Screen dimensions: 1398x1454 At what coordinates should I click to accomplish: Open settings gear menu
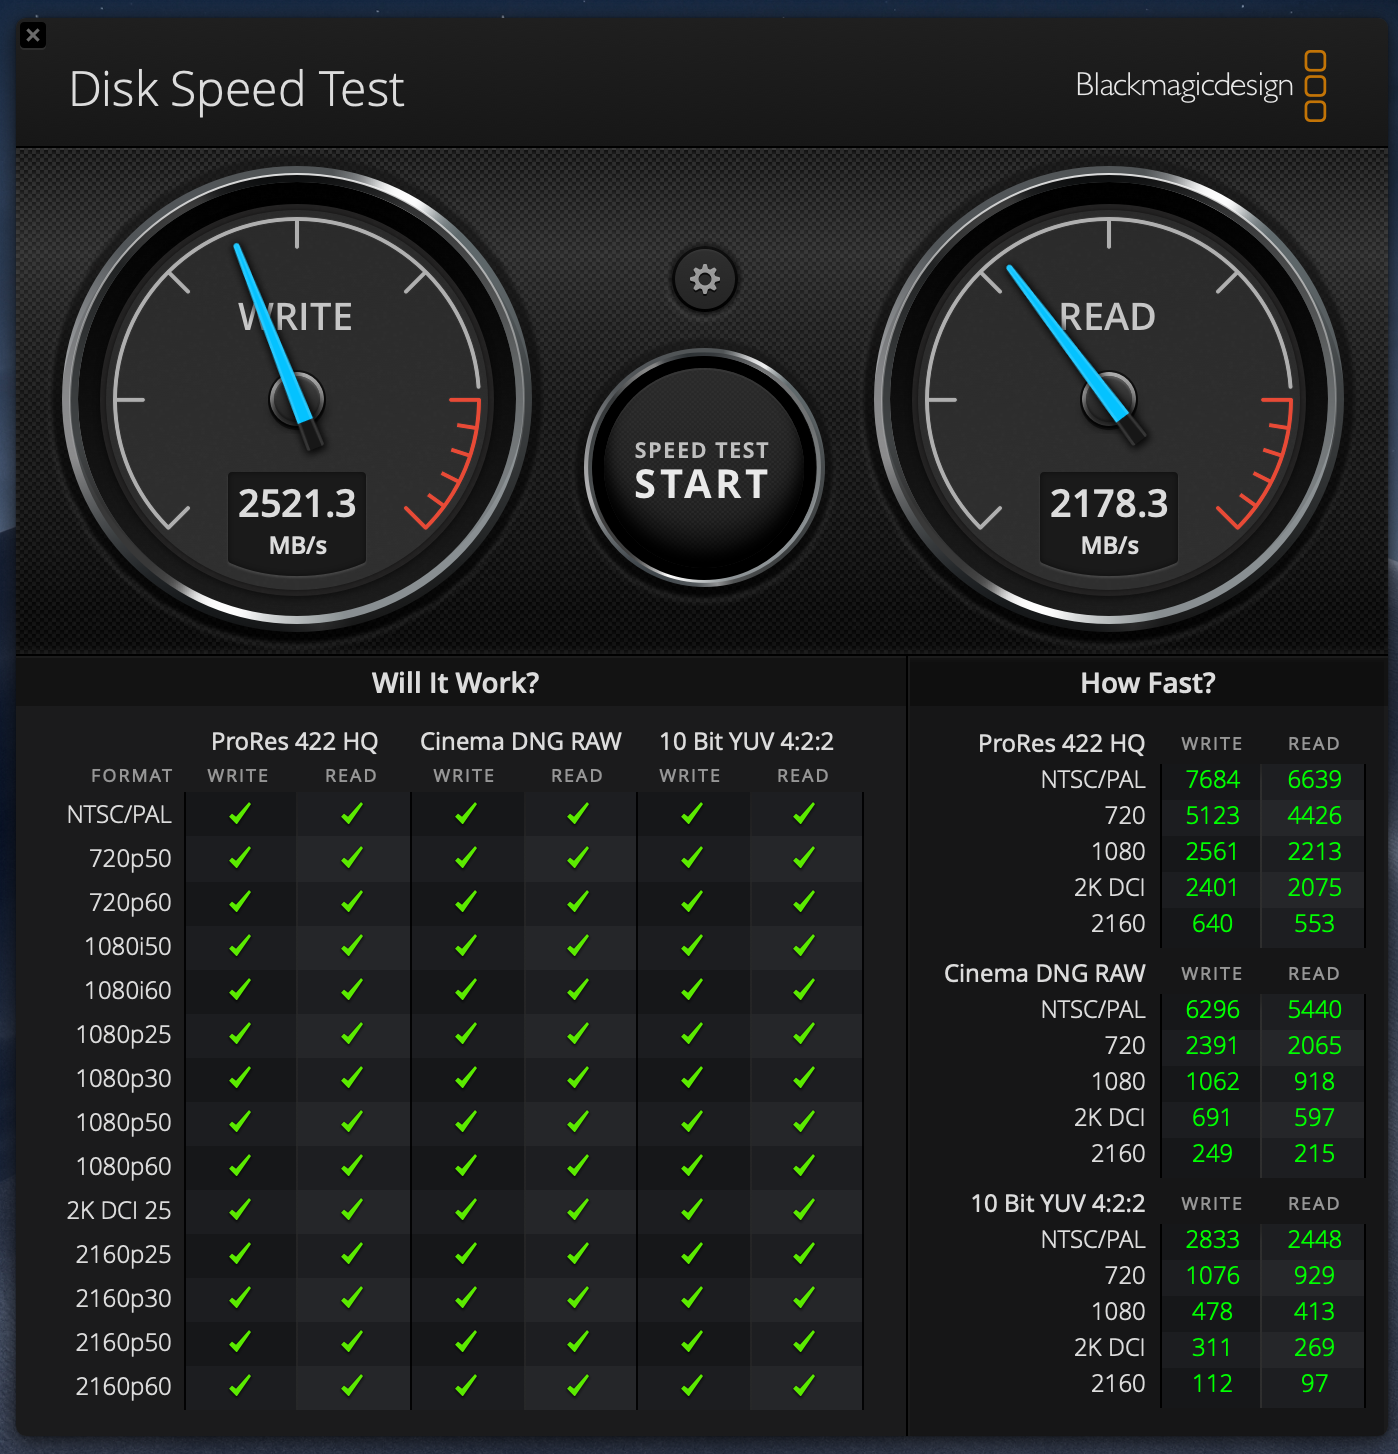[705, 279]
